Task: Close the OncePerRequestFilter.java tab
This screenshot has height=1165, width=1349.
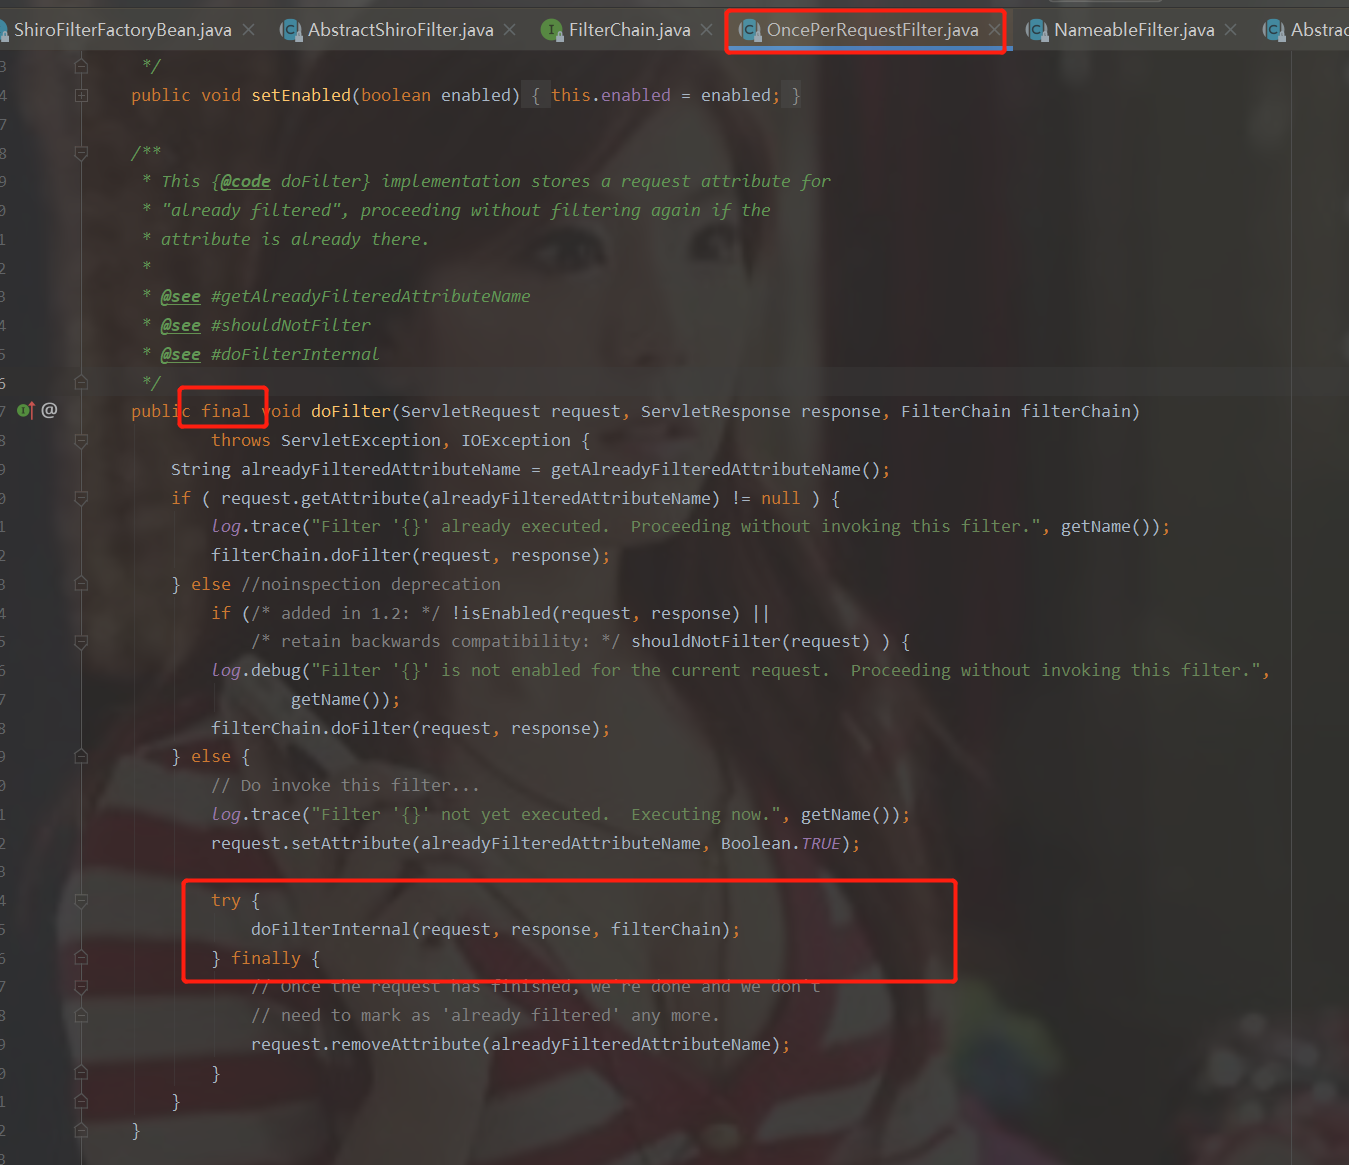Action: click(994, 30)
